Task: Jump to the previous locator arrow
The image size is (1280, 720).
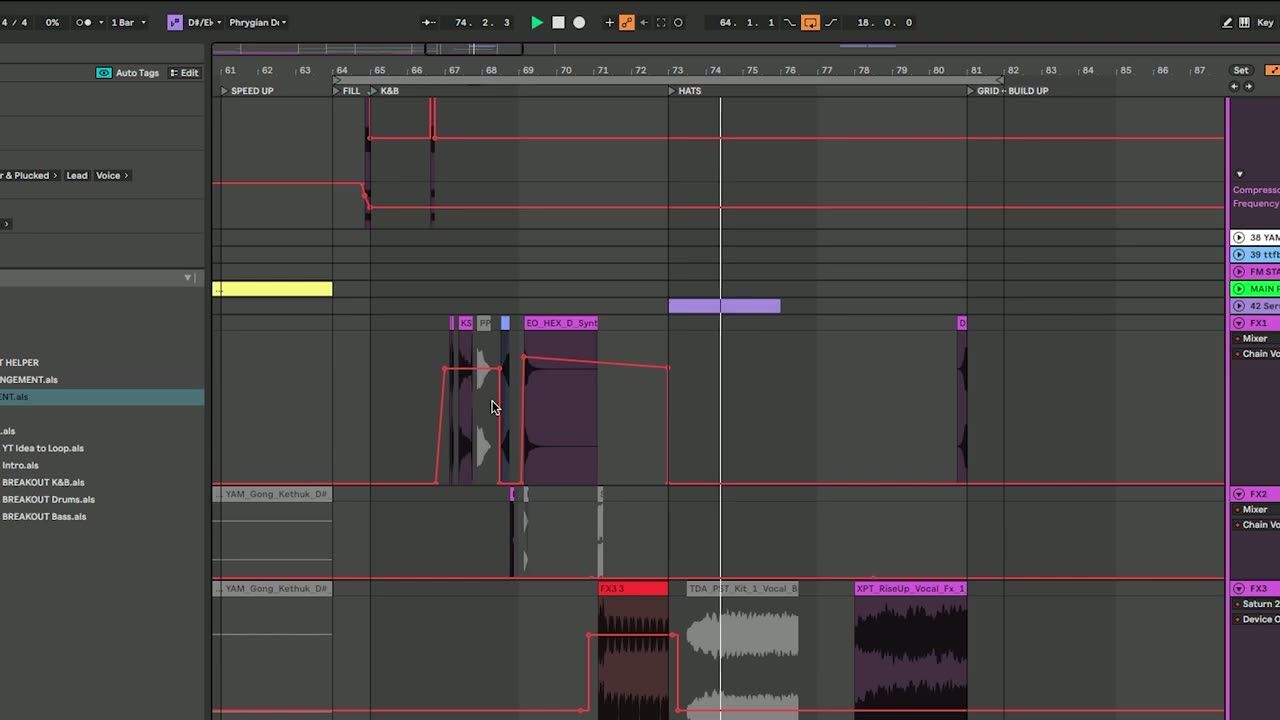Action: (x=1234, y=87)
